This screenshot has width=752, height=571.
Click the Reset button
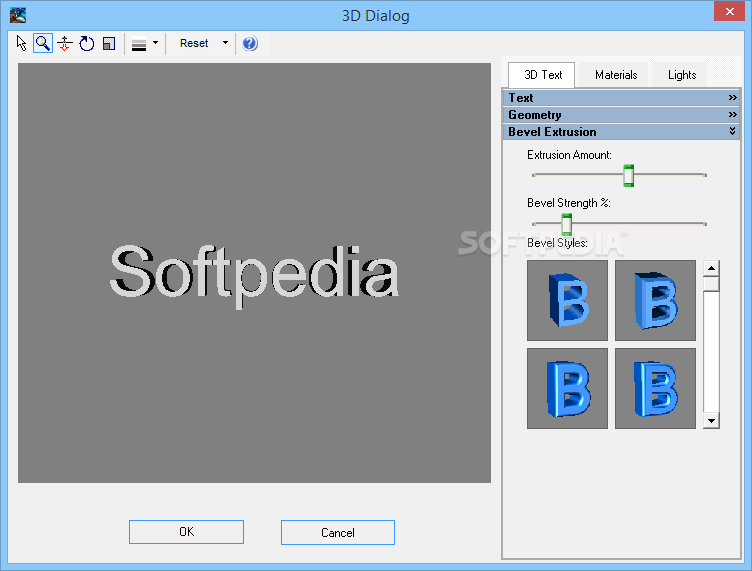pos(194,43)
